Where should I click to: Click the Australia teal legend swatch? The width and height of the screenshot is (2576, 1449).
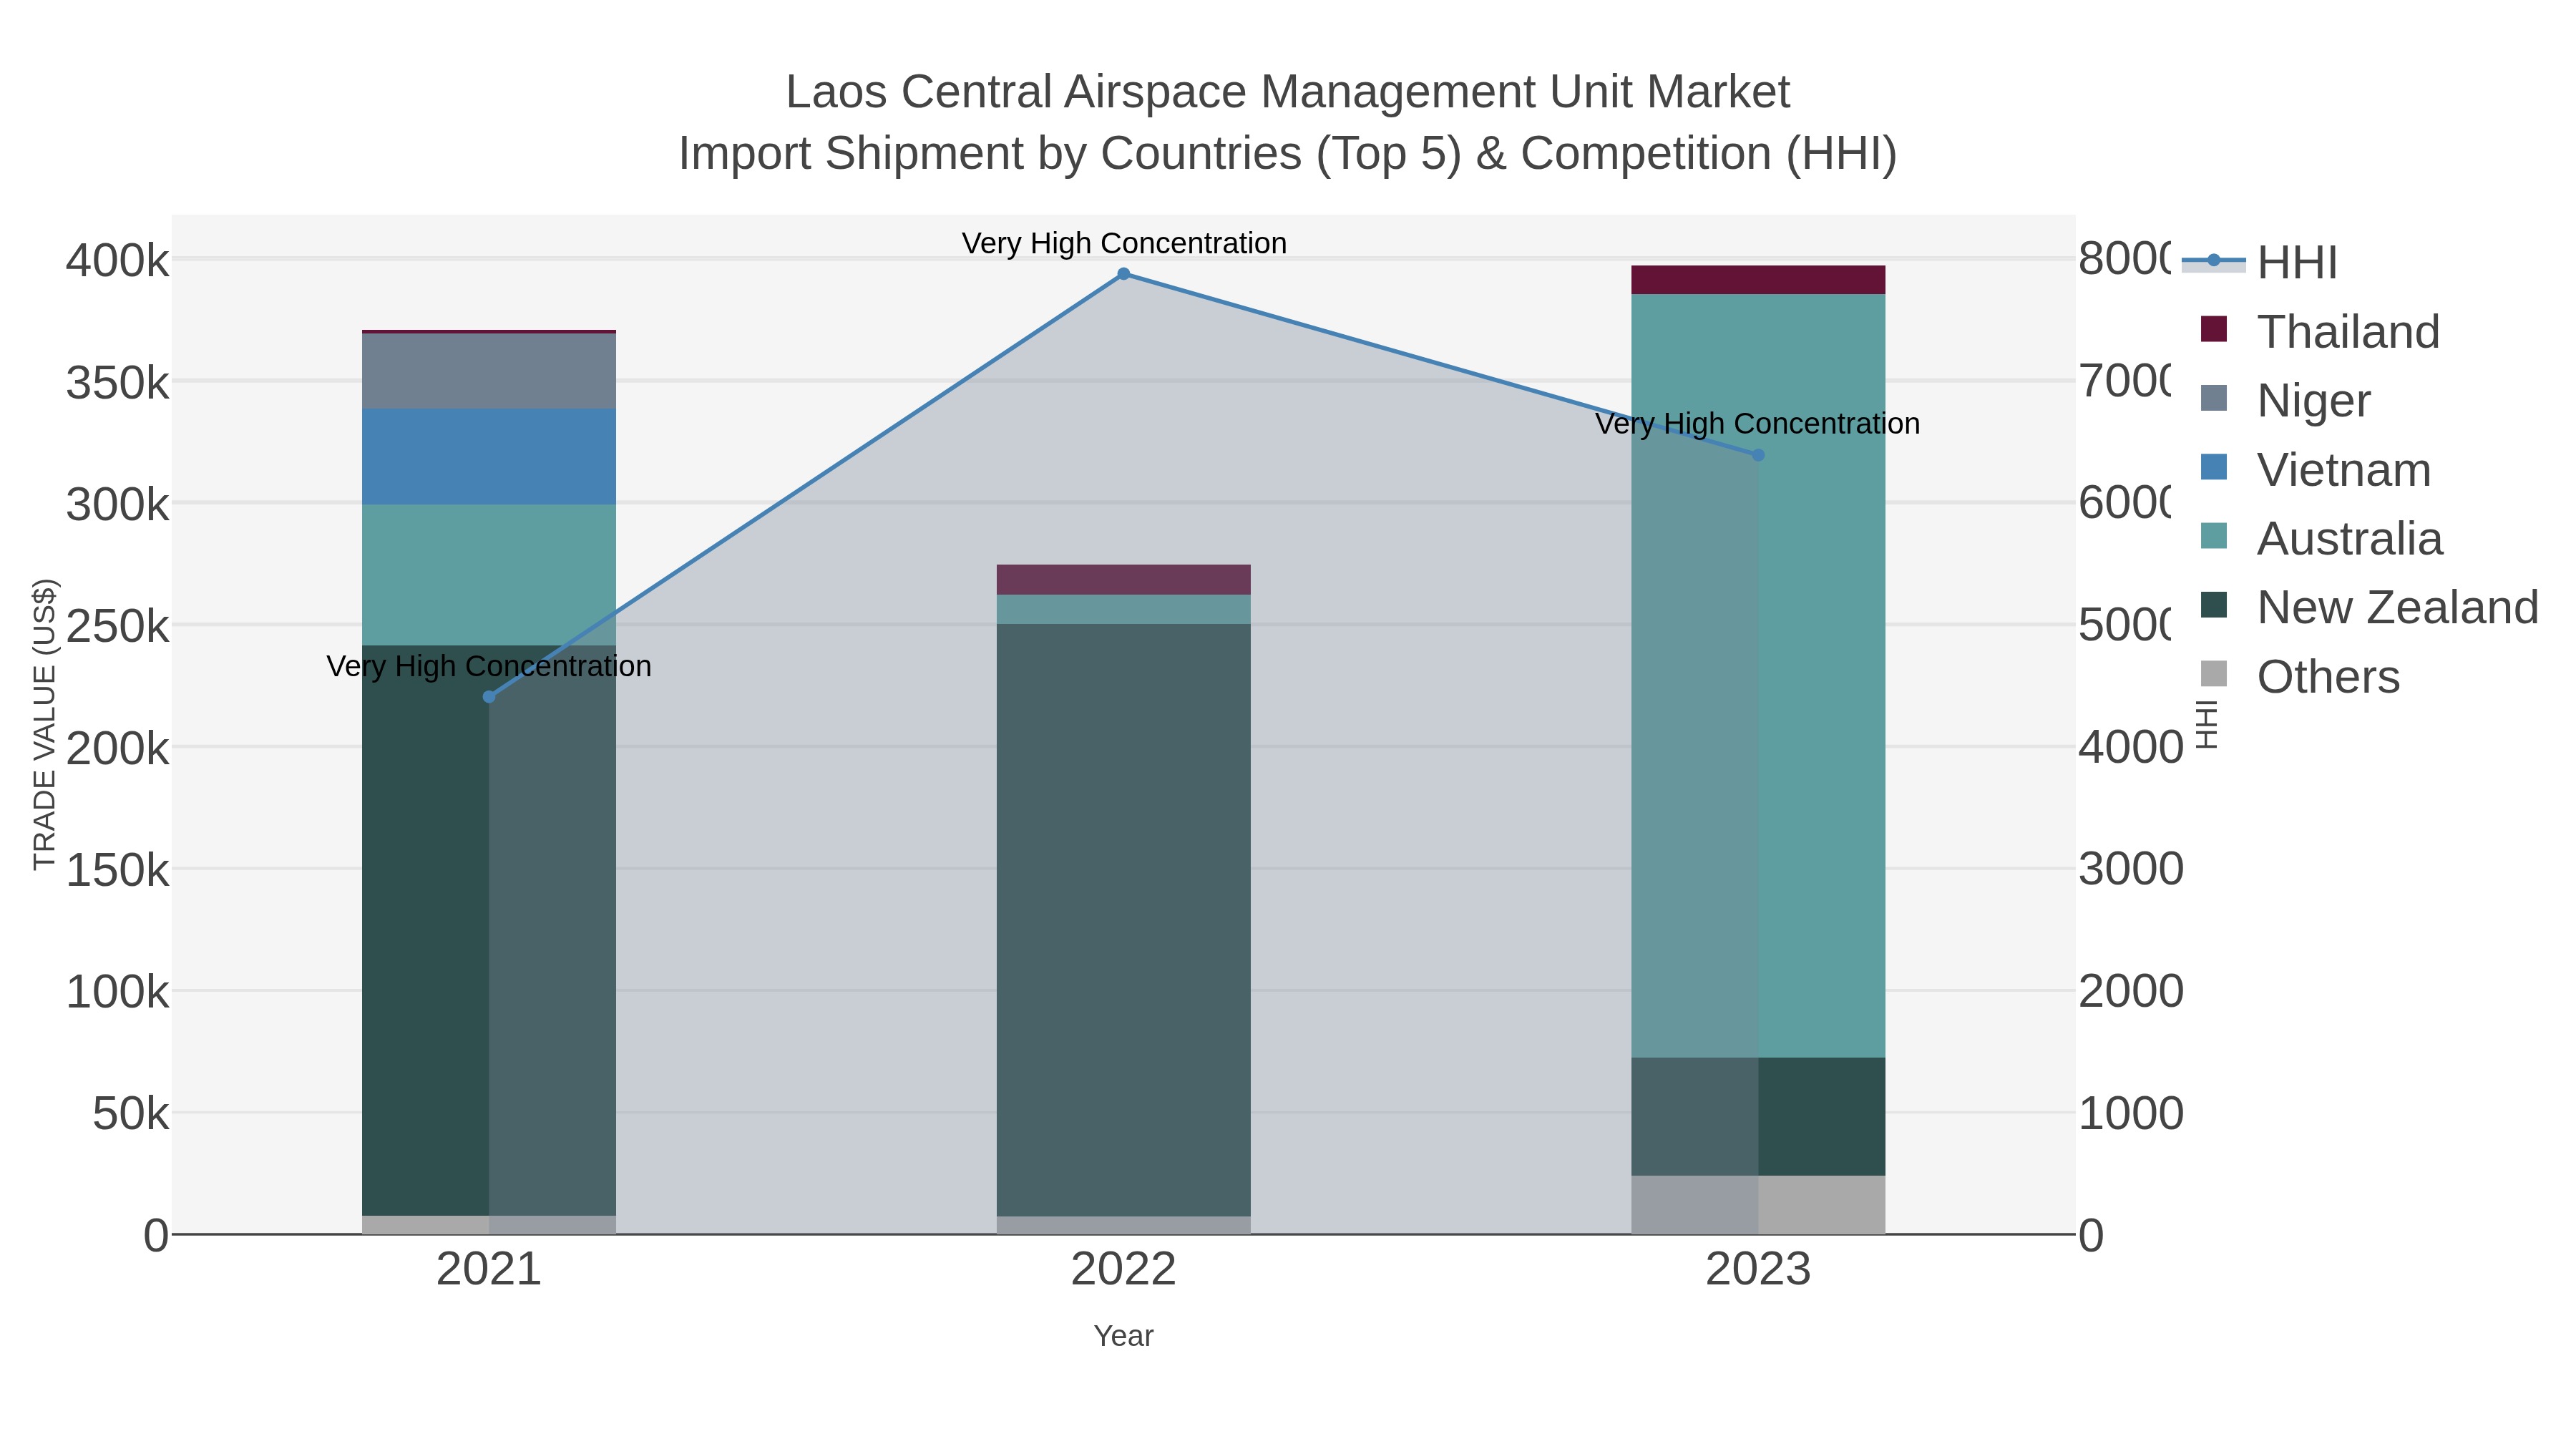pos(2214,536)
